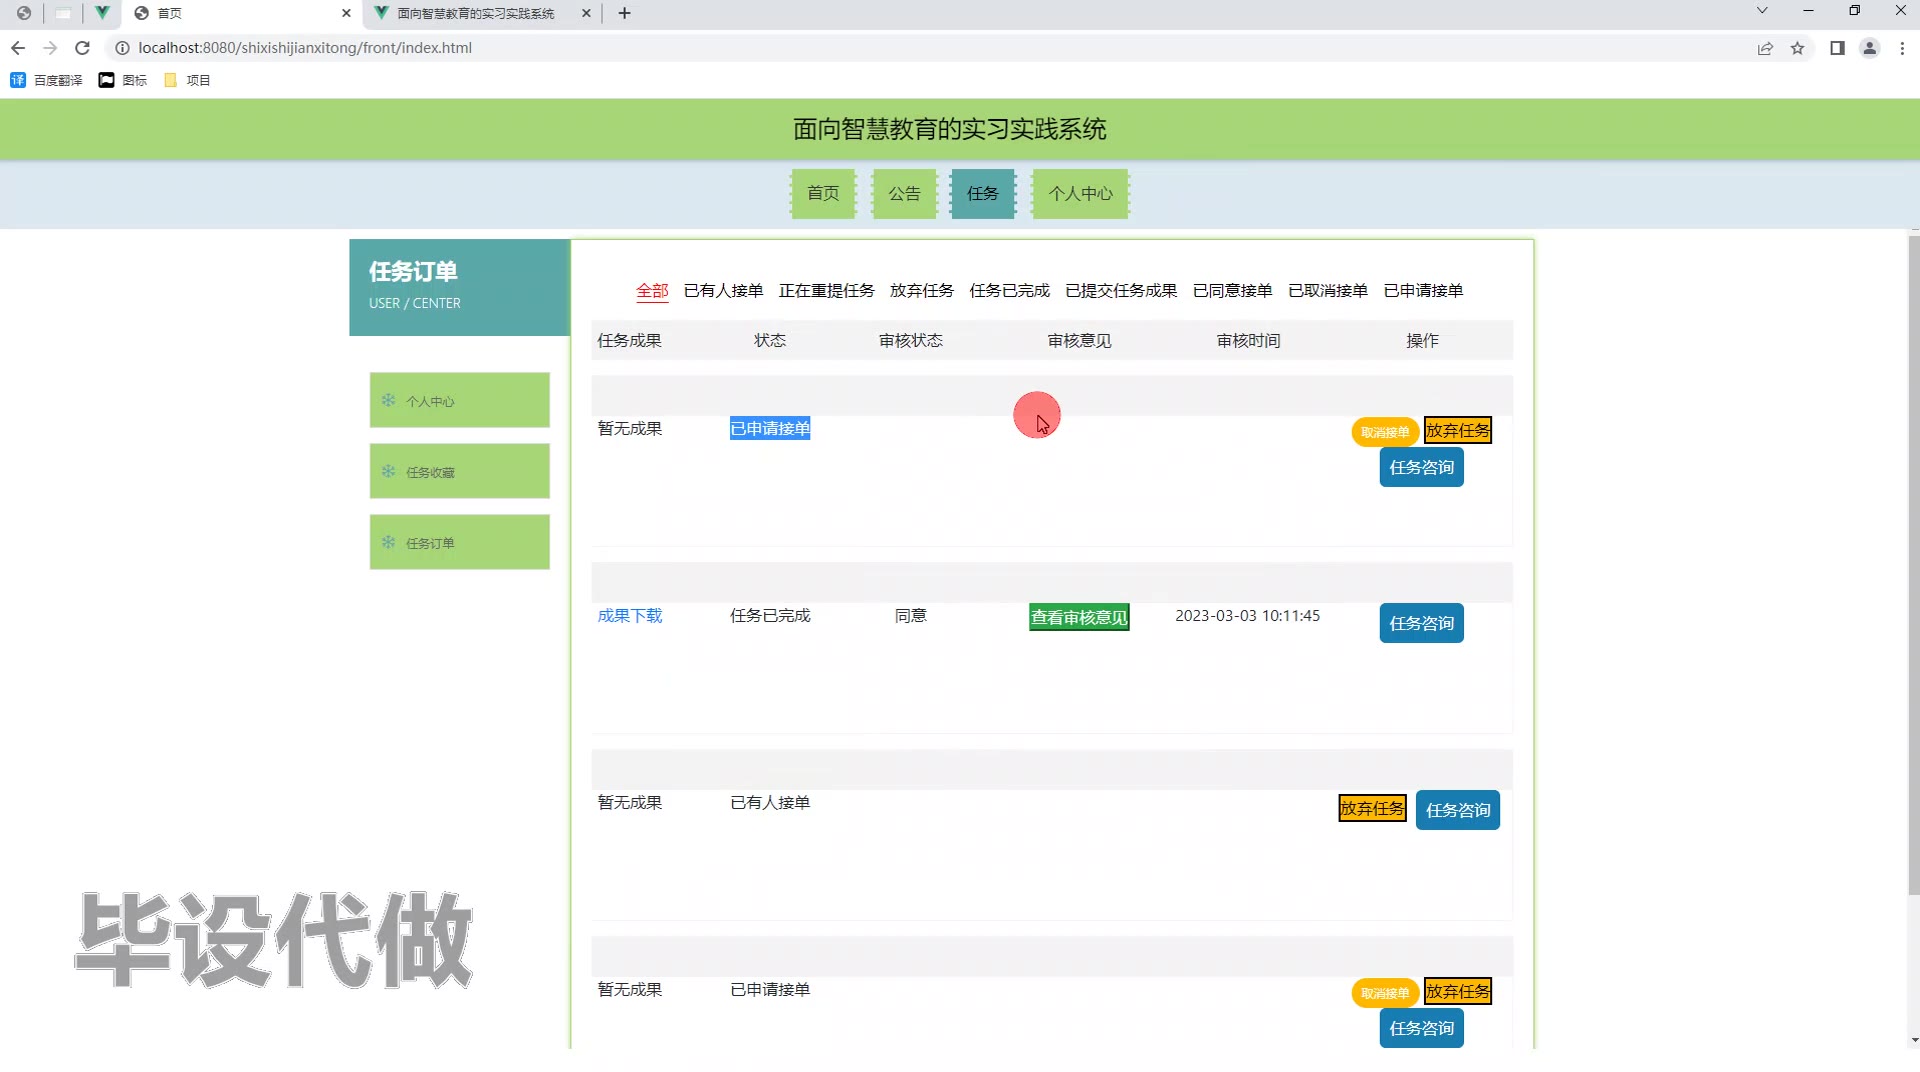Bookmark this page with the star icon

[1797, 48]
